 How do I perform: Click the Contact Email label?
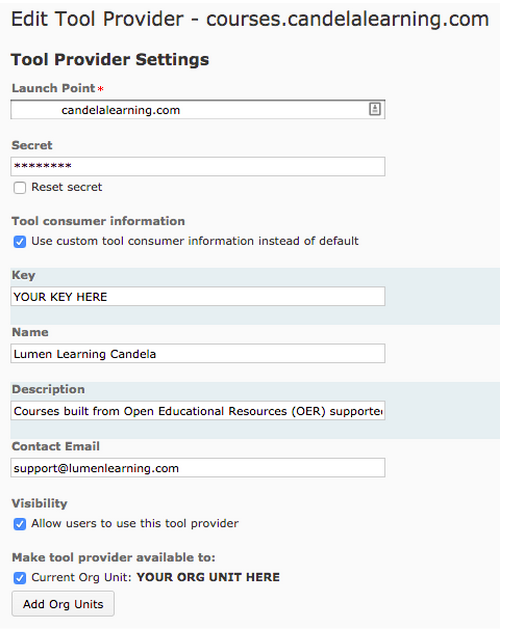click(x=55, y=446)
